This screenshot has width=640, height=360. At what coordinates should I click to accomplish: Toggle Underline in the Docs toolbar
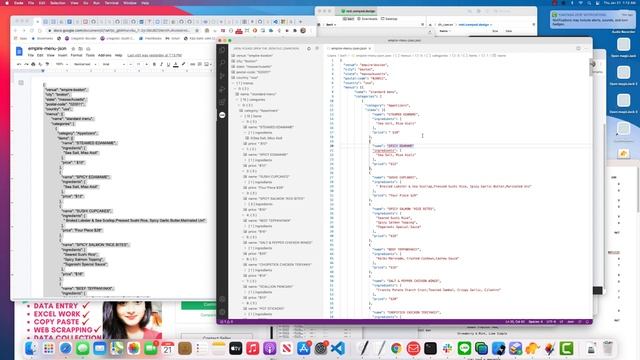[168, 64]
